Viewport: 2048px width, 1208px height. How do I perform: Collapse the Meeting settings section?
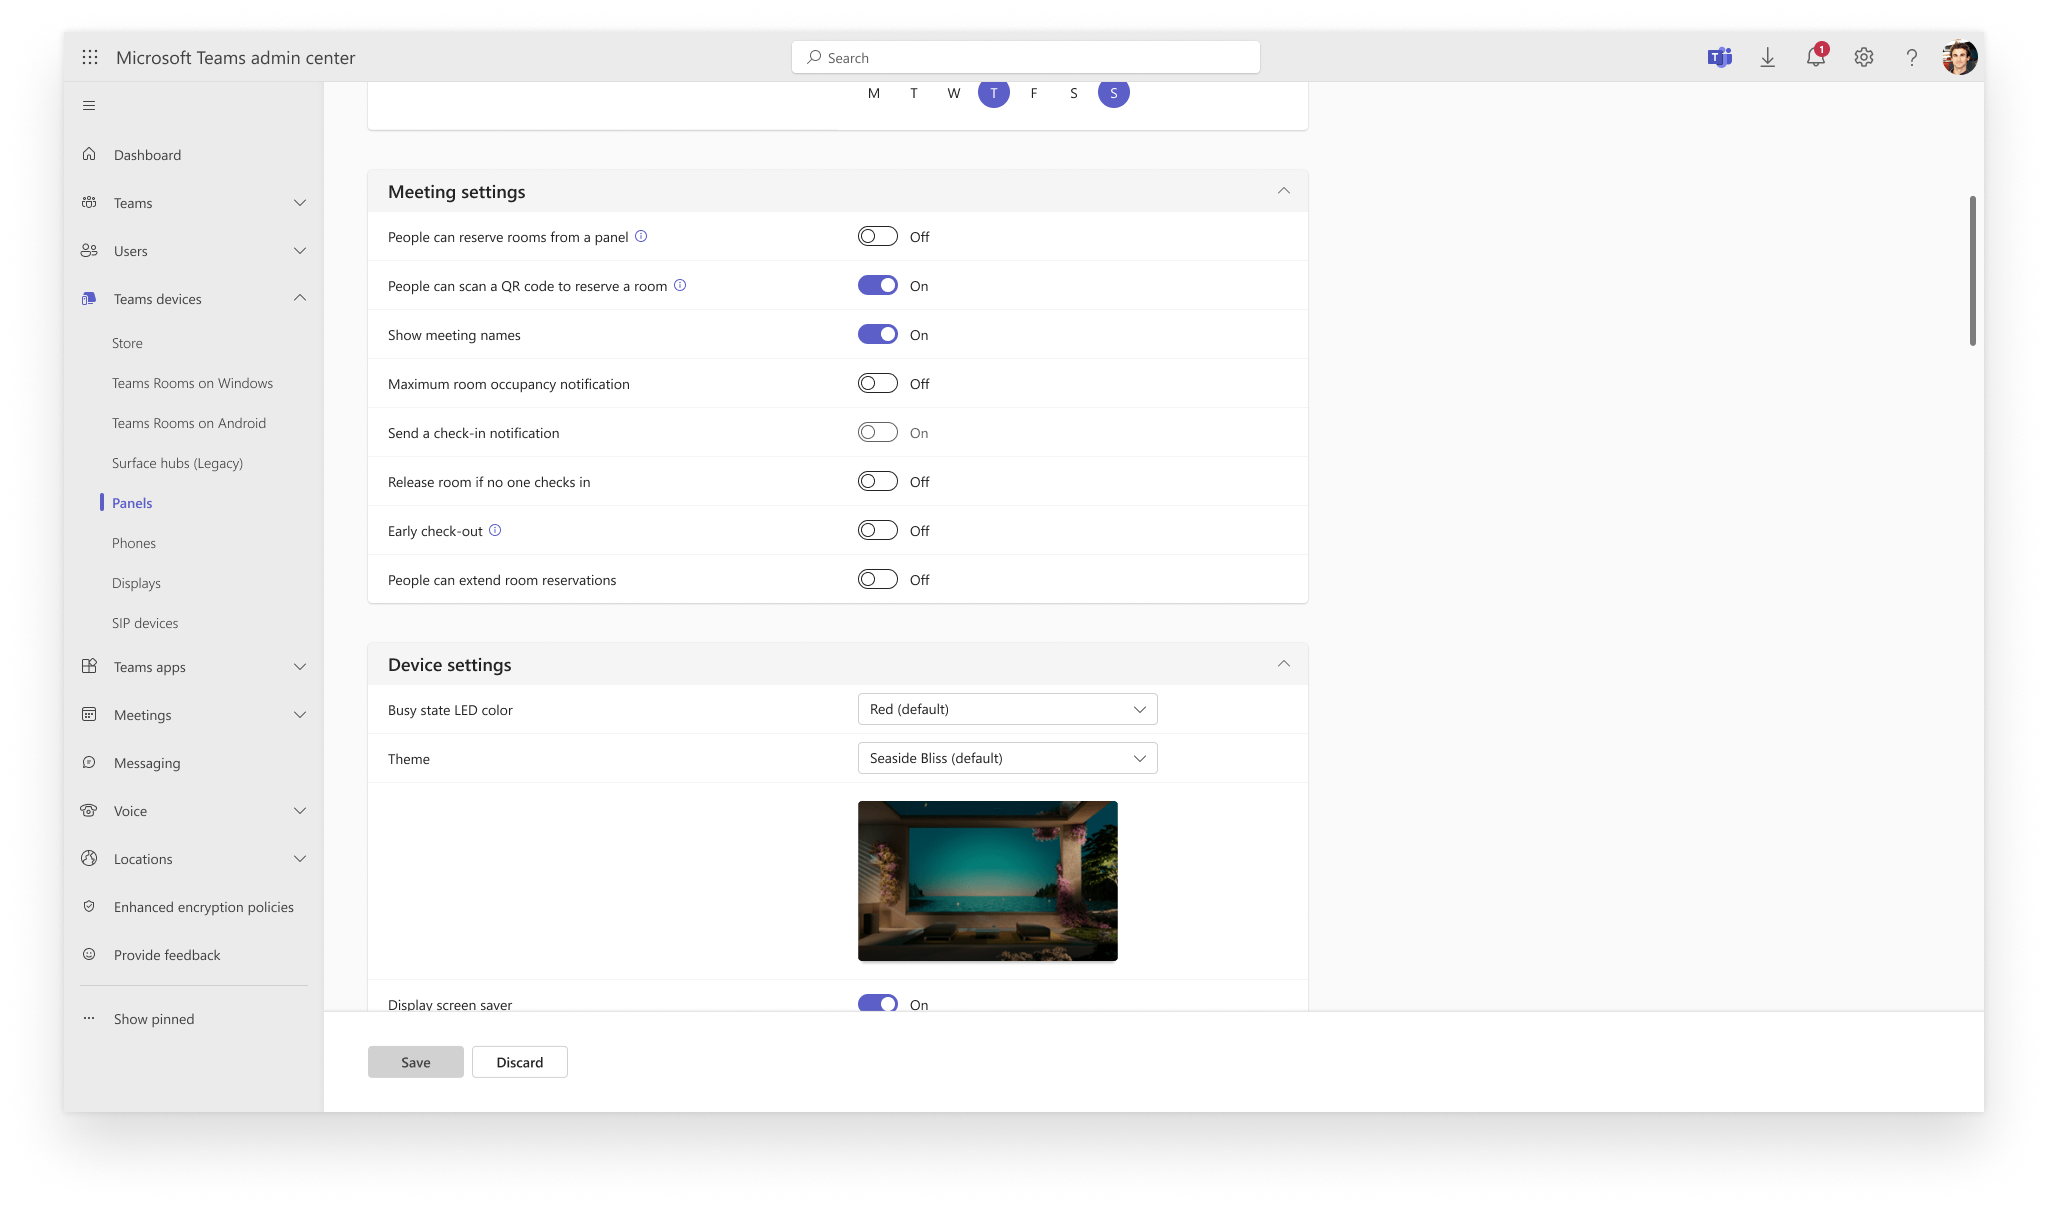click(1285, 190)
